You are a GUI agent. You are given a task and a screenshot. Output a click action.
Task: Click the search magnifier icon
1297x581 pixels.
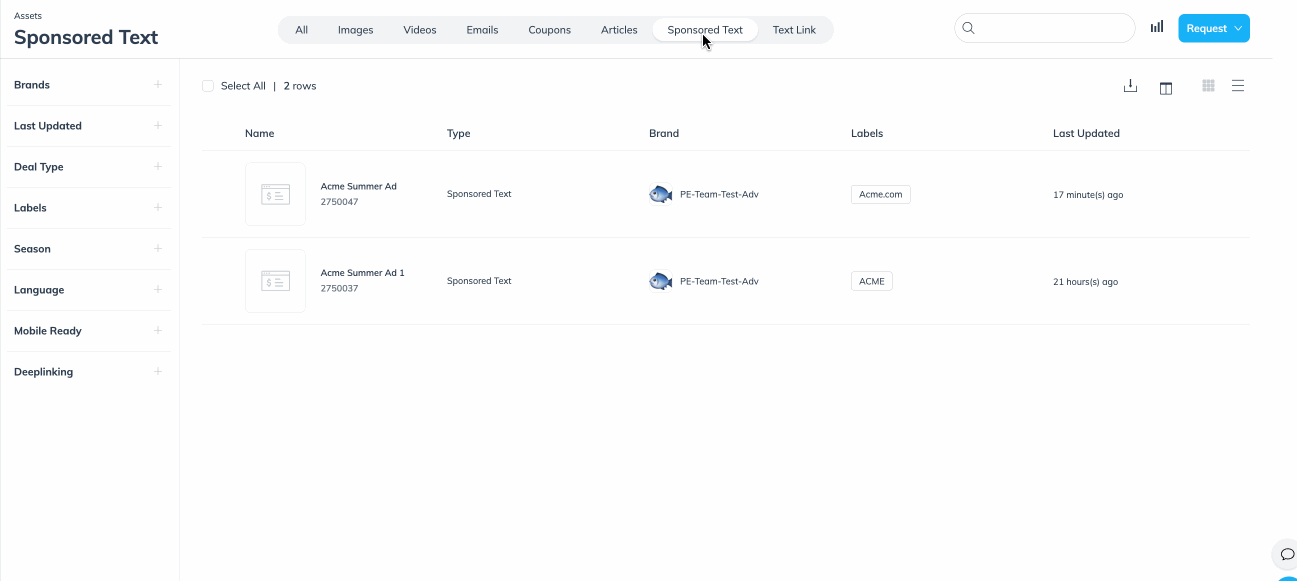pyautogui.click(x=968, y=28)
